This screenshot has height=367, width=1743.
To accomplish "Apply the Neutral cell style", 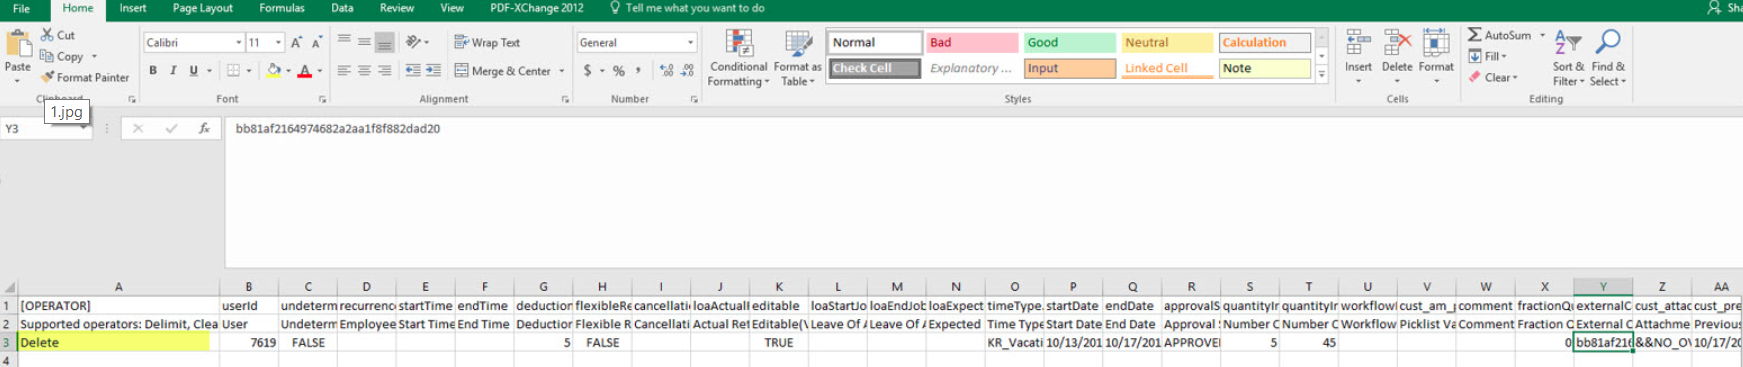I will tap(1166, 42).
